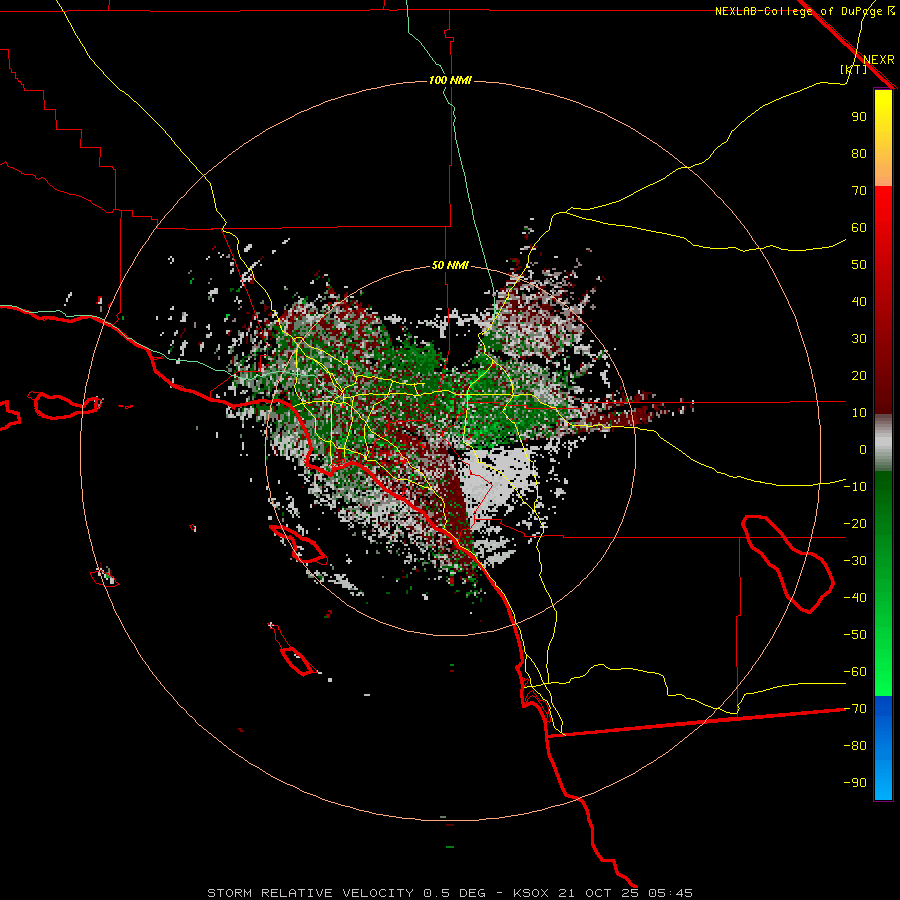Click the 80 value on velocity scale

859,153
